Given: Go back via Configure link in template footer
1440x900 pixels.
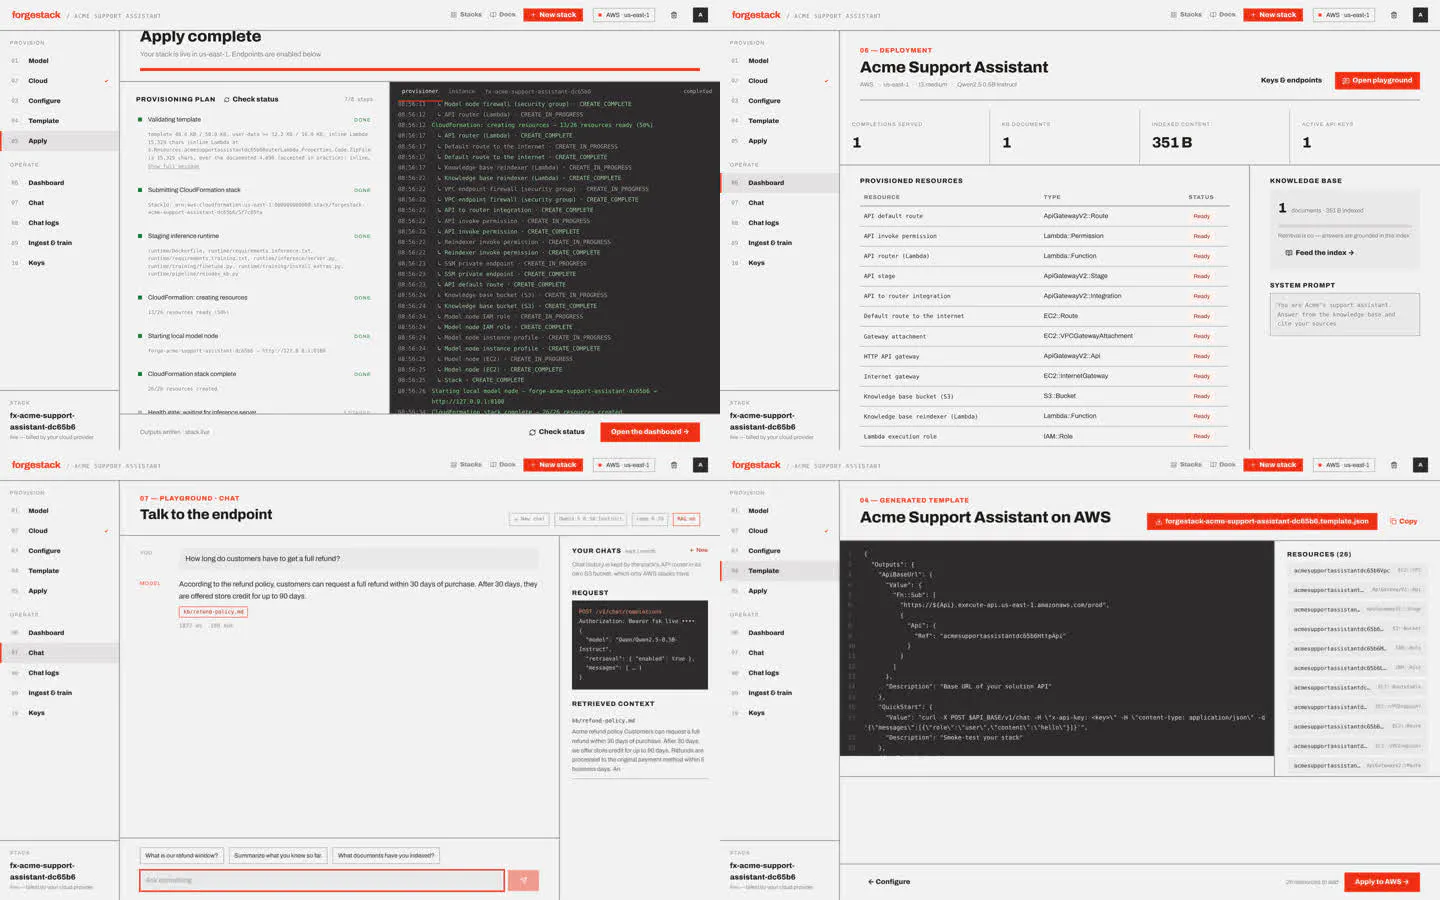Looking at the screenshot, I should pos(889,882).
